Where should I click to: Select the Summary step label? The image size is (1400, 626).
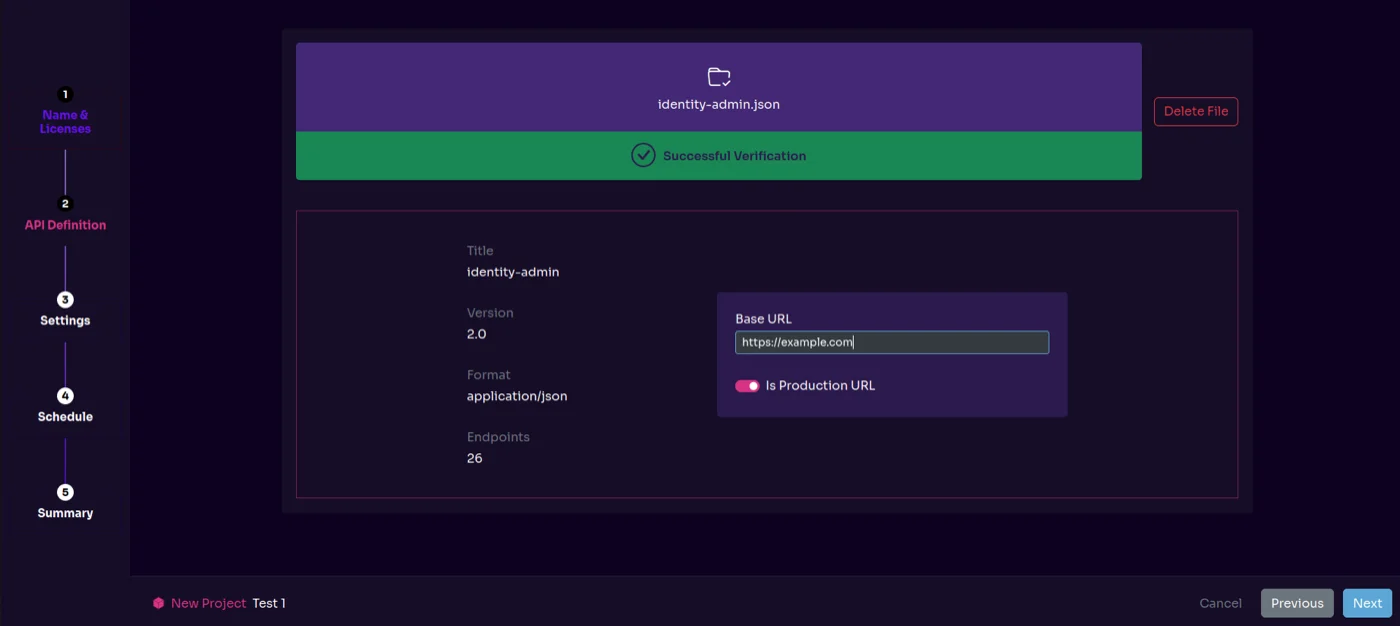(64, 513)
